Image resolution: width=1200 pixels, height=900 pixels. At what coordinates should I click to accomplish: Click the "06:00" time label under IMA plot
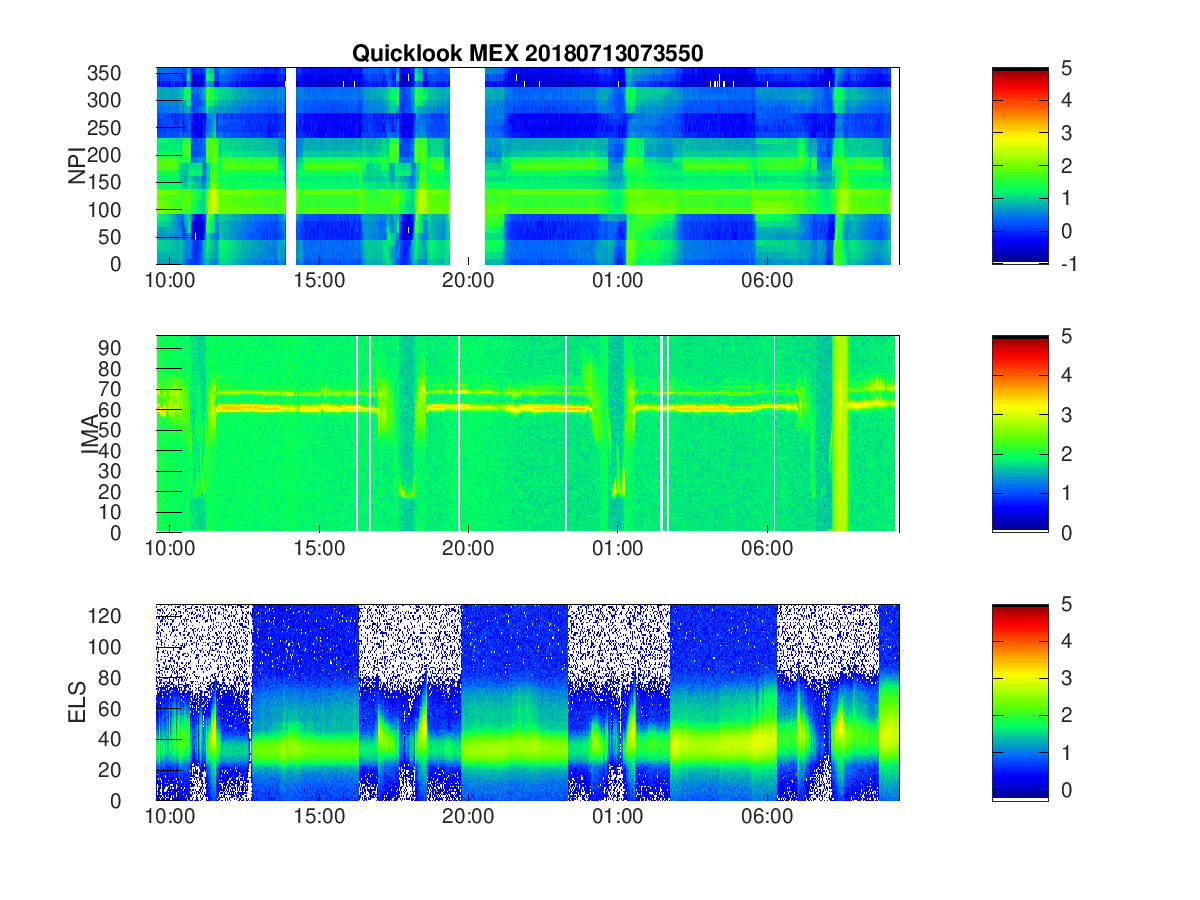767,549
